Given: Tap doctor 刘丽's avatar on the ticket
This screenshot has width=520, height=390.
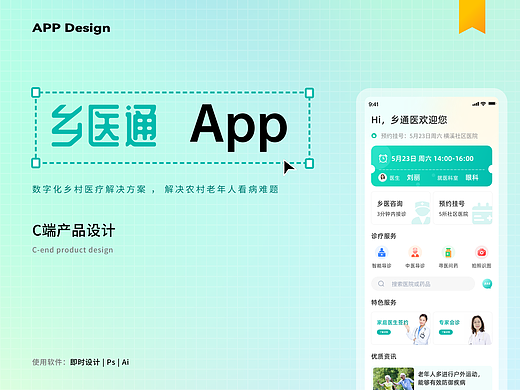Looking at the screenshot, I should 383,177.
